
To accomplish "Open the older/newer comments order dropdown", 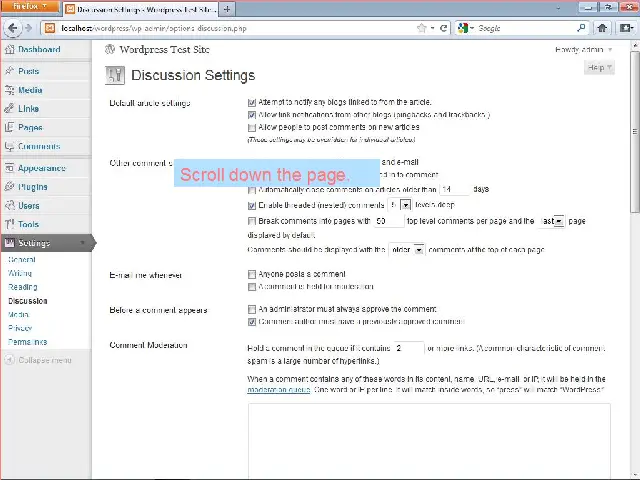I will pos(407,250).
